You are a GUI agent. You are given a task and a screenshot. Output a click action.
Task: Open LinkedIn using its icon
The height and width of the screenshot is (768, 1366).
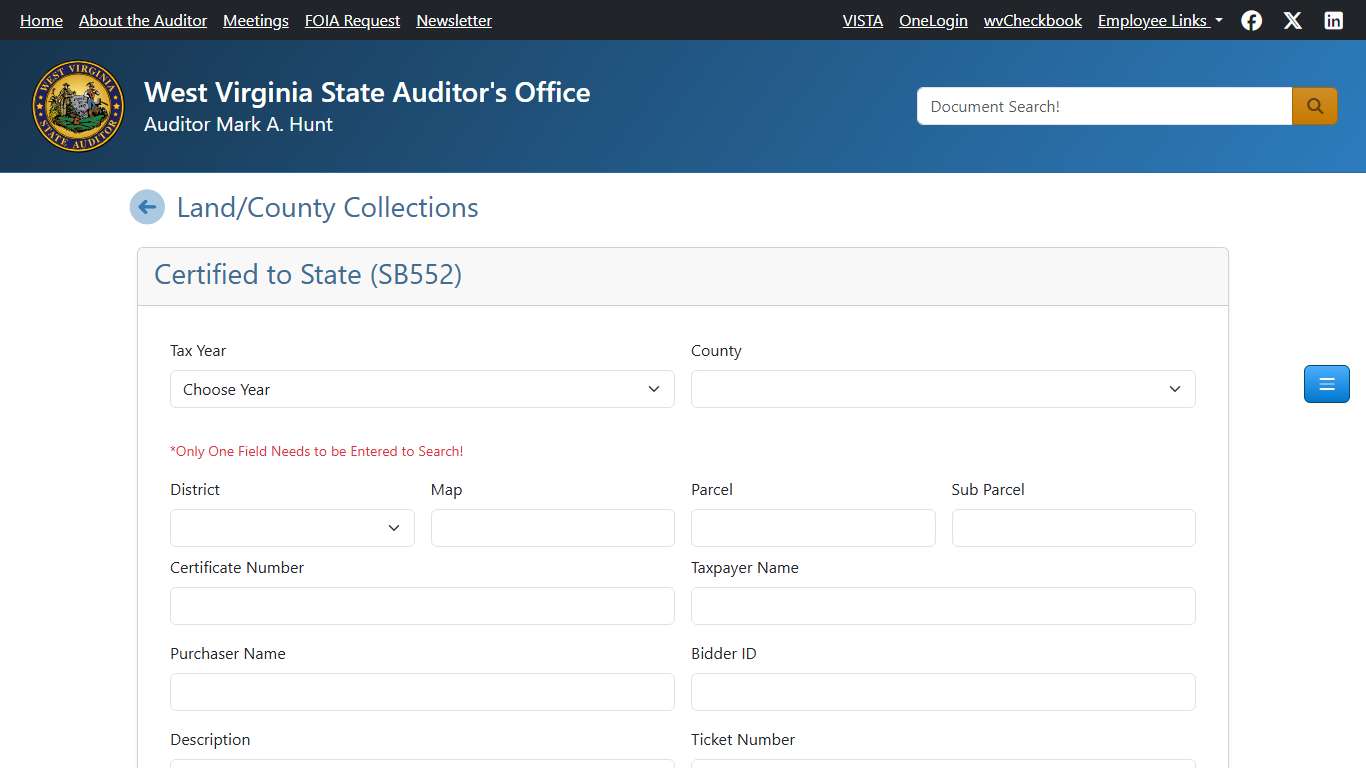(1334, 20)
